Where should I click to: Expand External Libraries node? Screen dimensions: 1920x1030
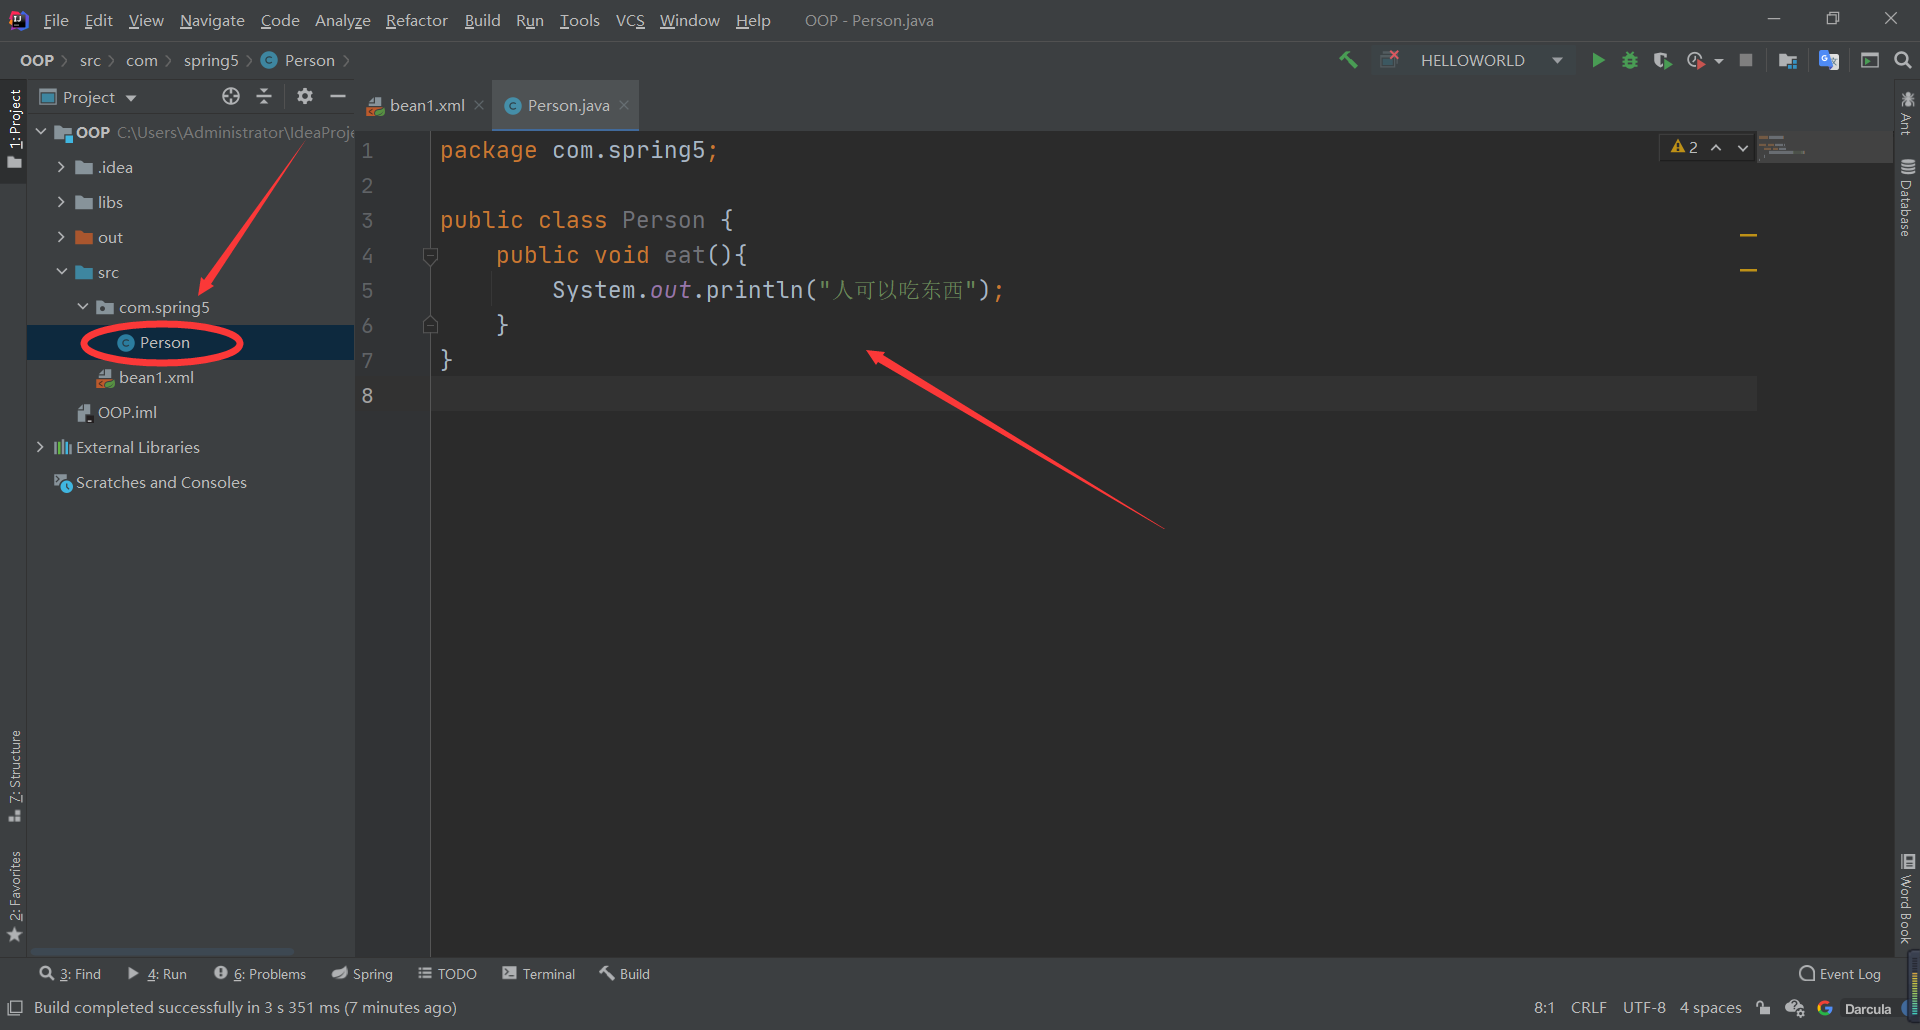(40, 447)
